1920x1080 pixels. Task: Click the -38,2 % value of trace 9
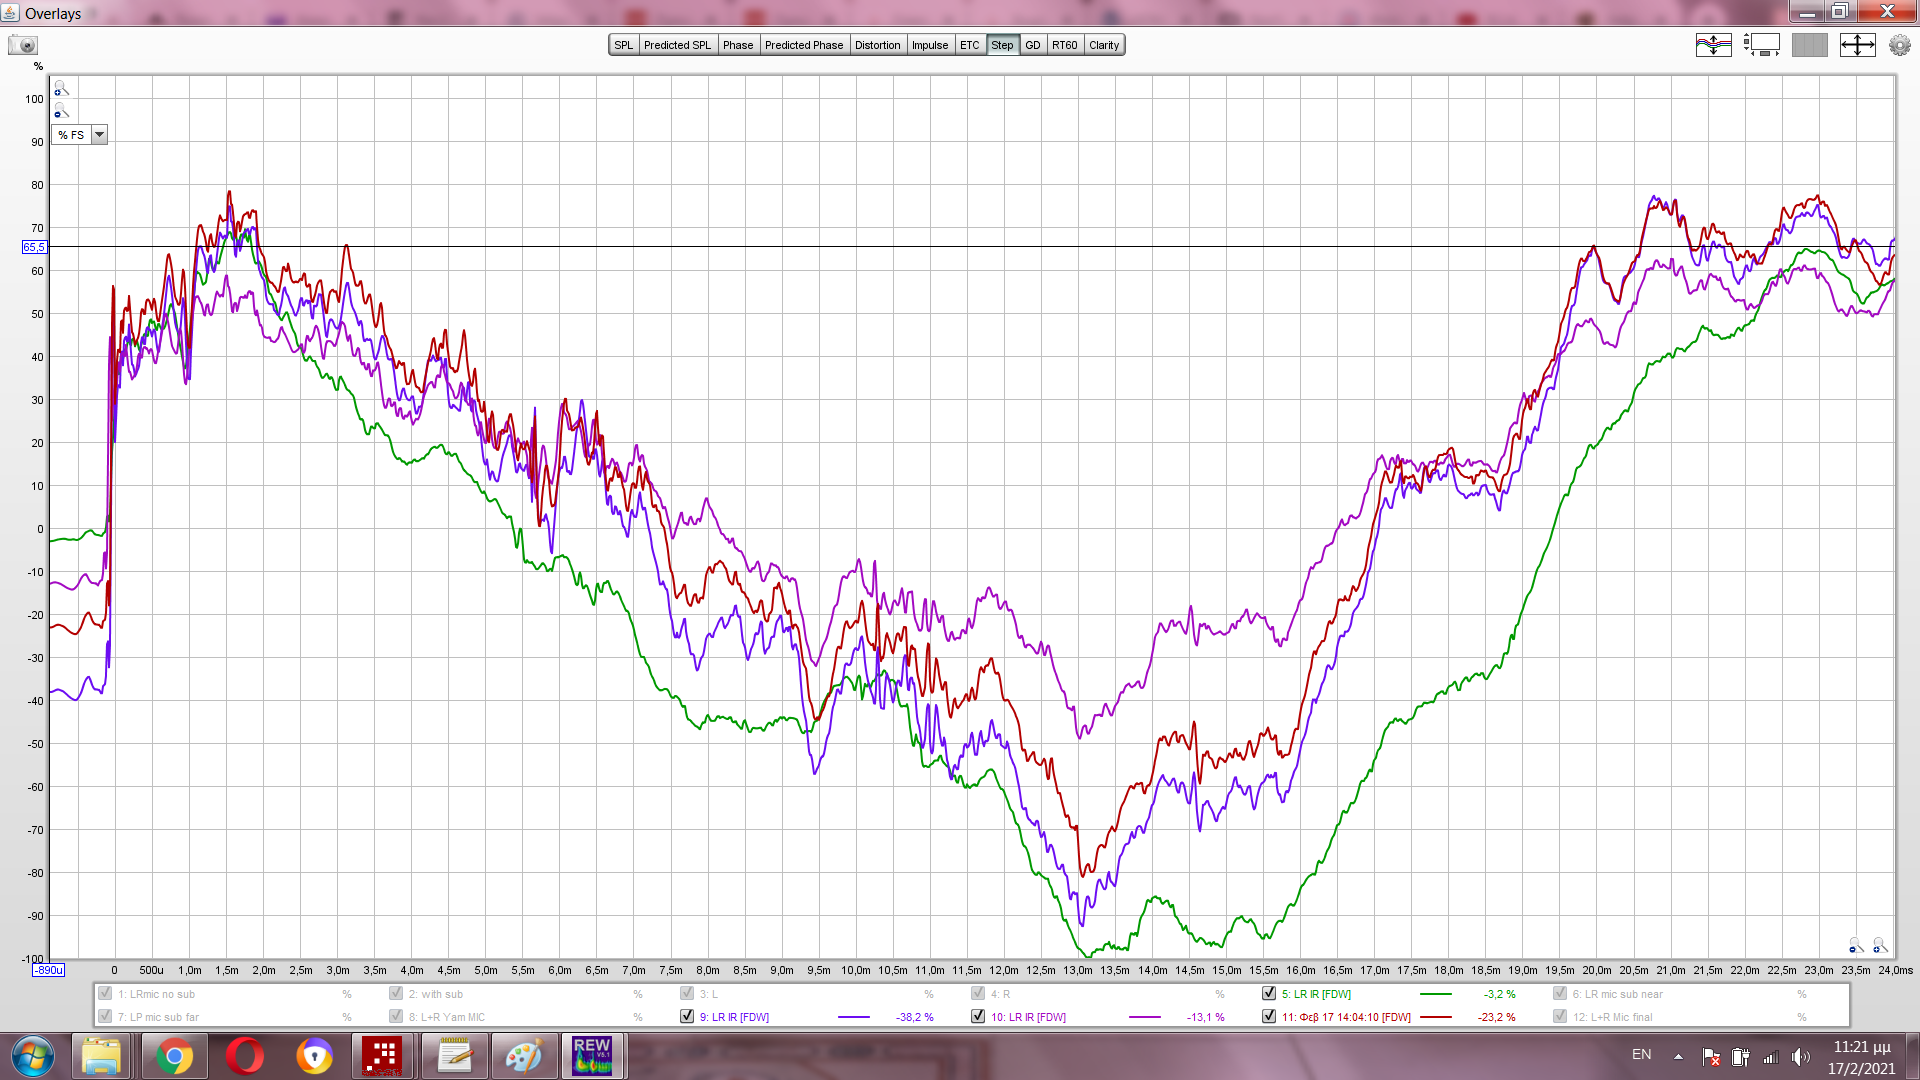914,1017
